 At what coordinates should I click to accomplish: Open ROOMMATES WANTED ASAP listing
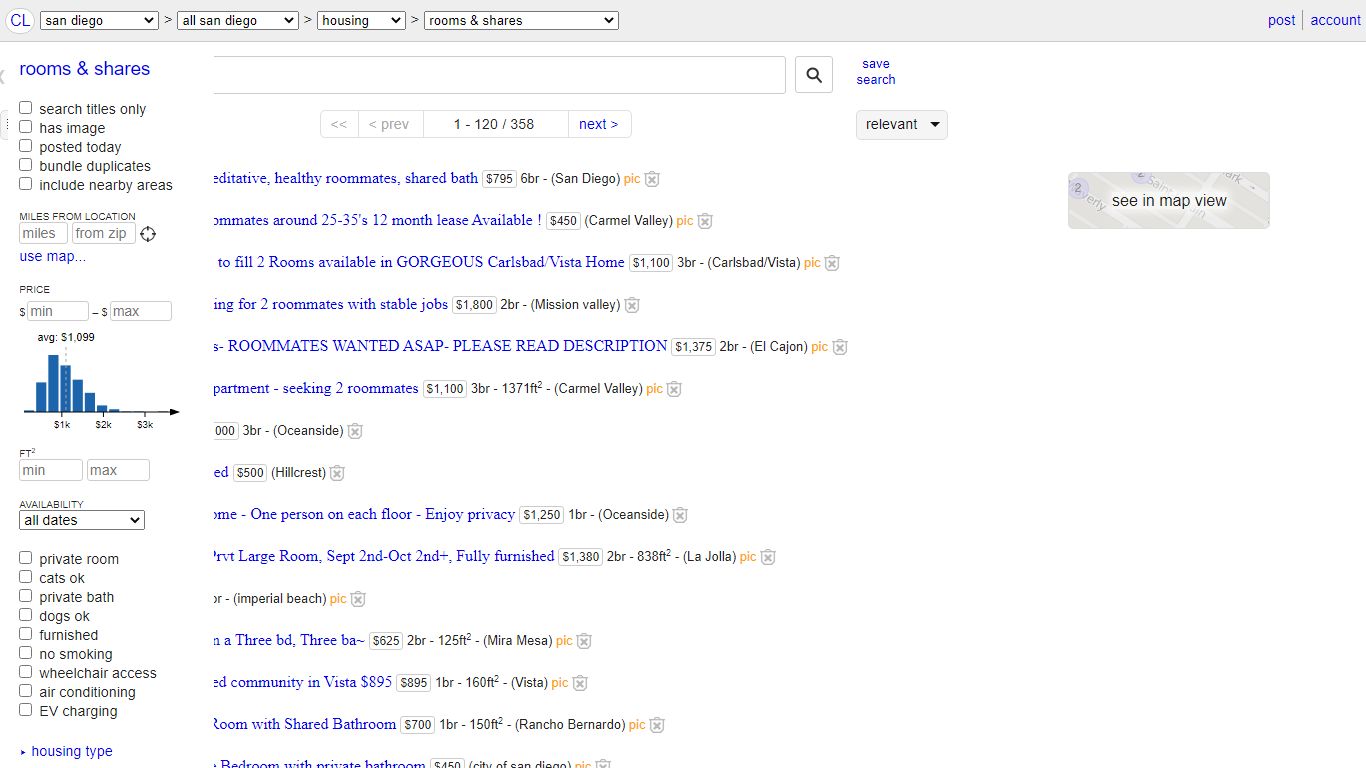(x=441, y=346)
